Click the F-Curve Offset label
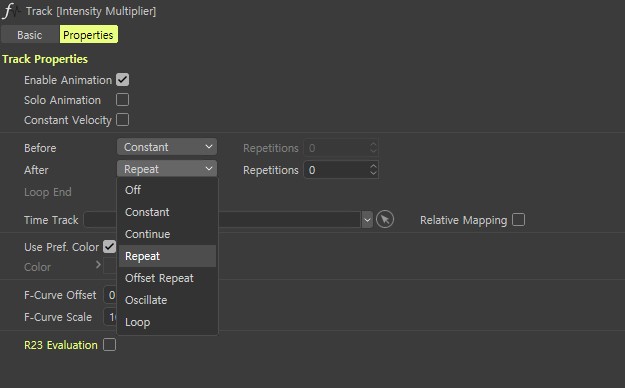 [x=60, y=295]
